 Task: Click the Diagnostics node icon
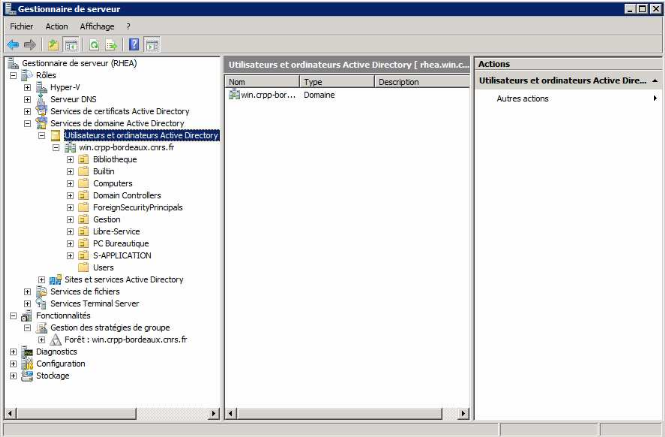pos(27,352)
